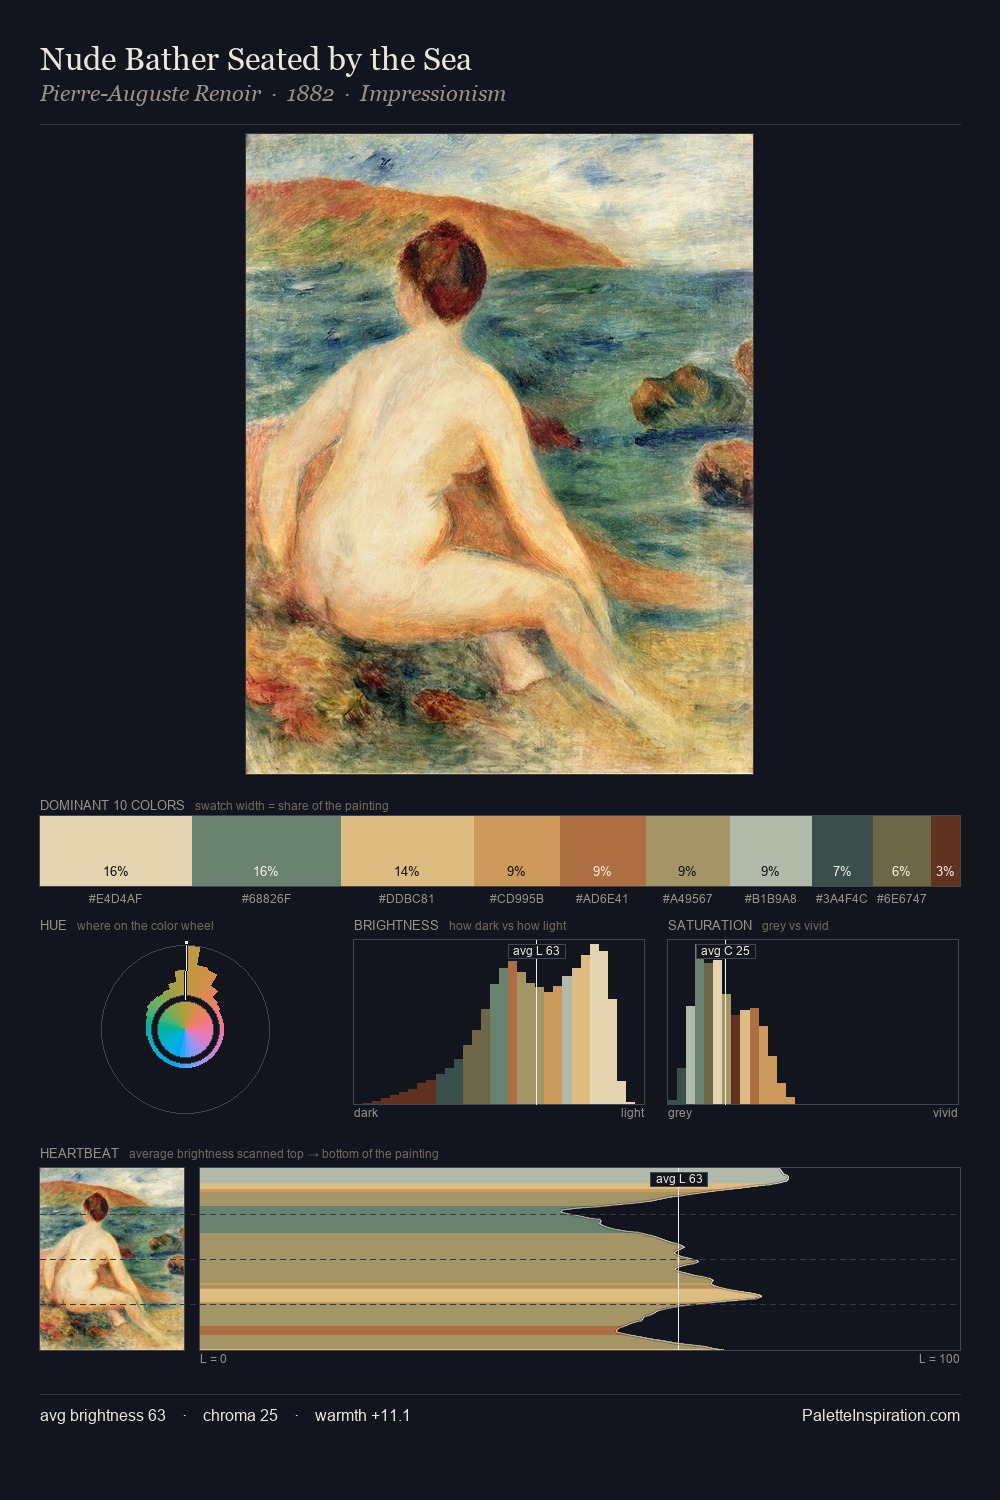This screenshot has width=1000, height=1500.
Task: Click the 'warmth +11.1' footer stat
Action: 363,1415
